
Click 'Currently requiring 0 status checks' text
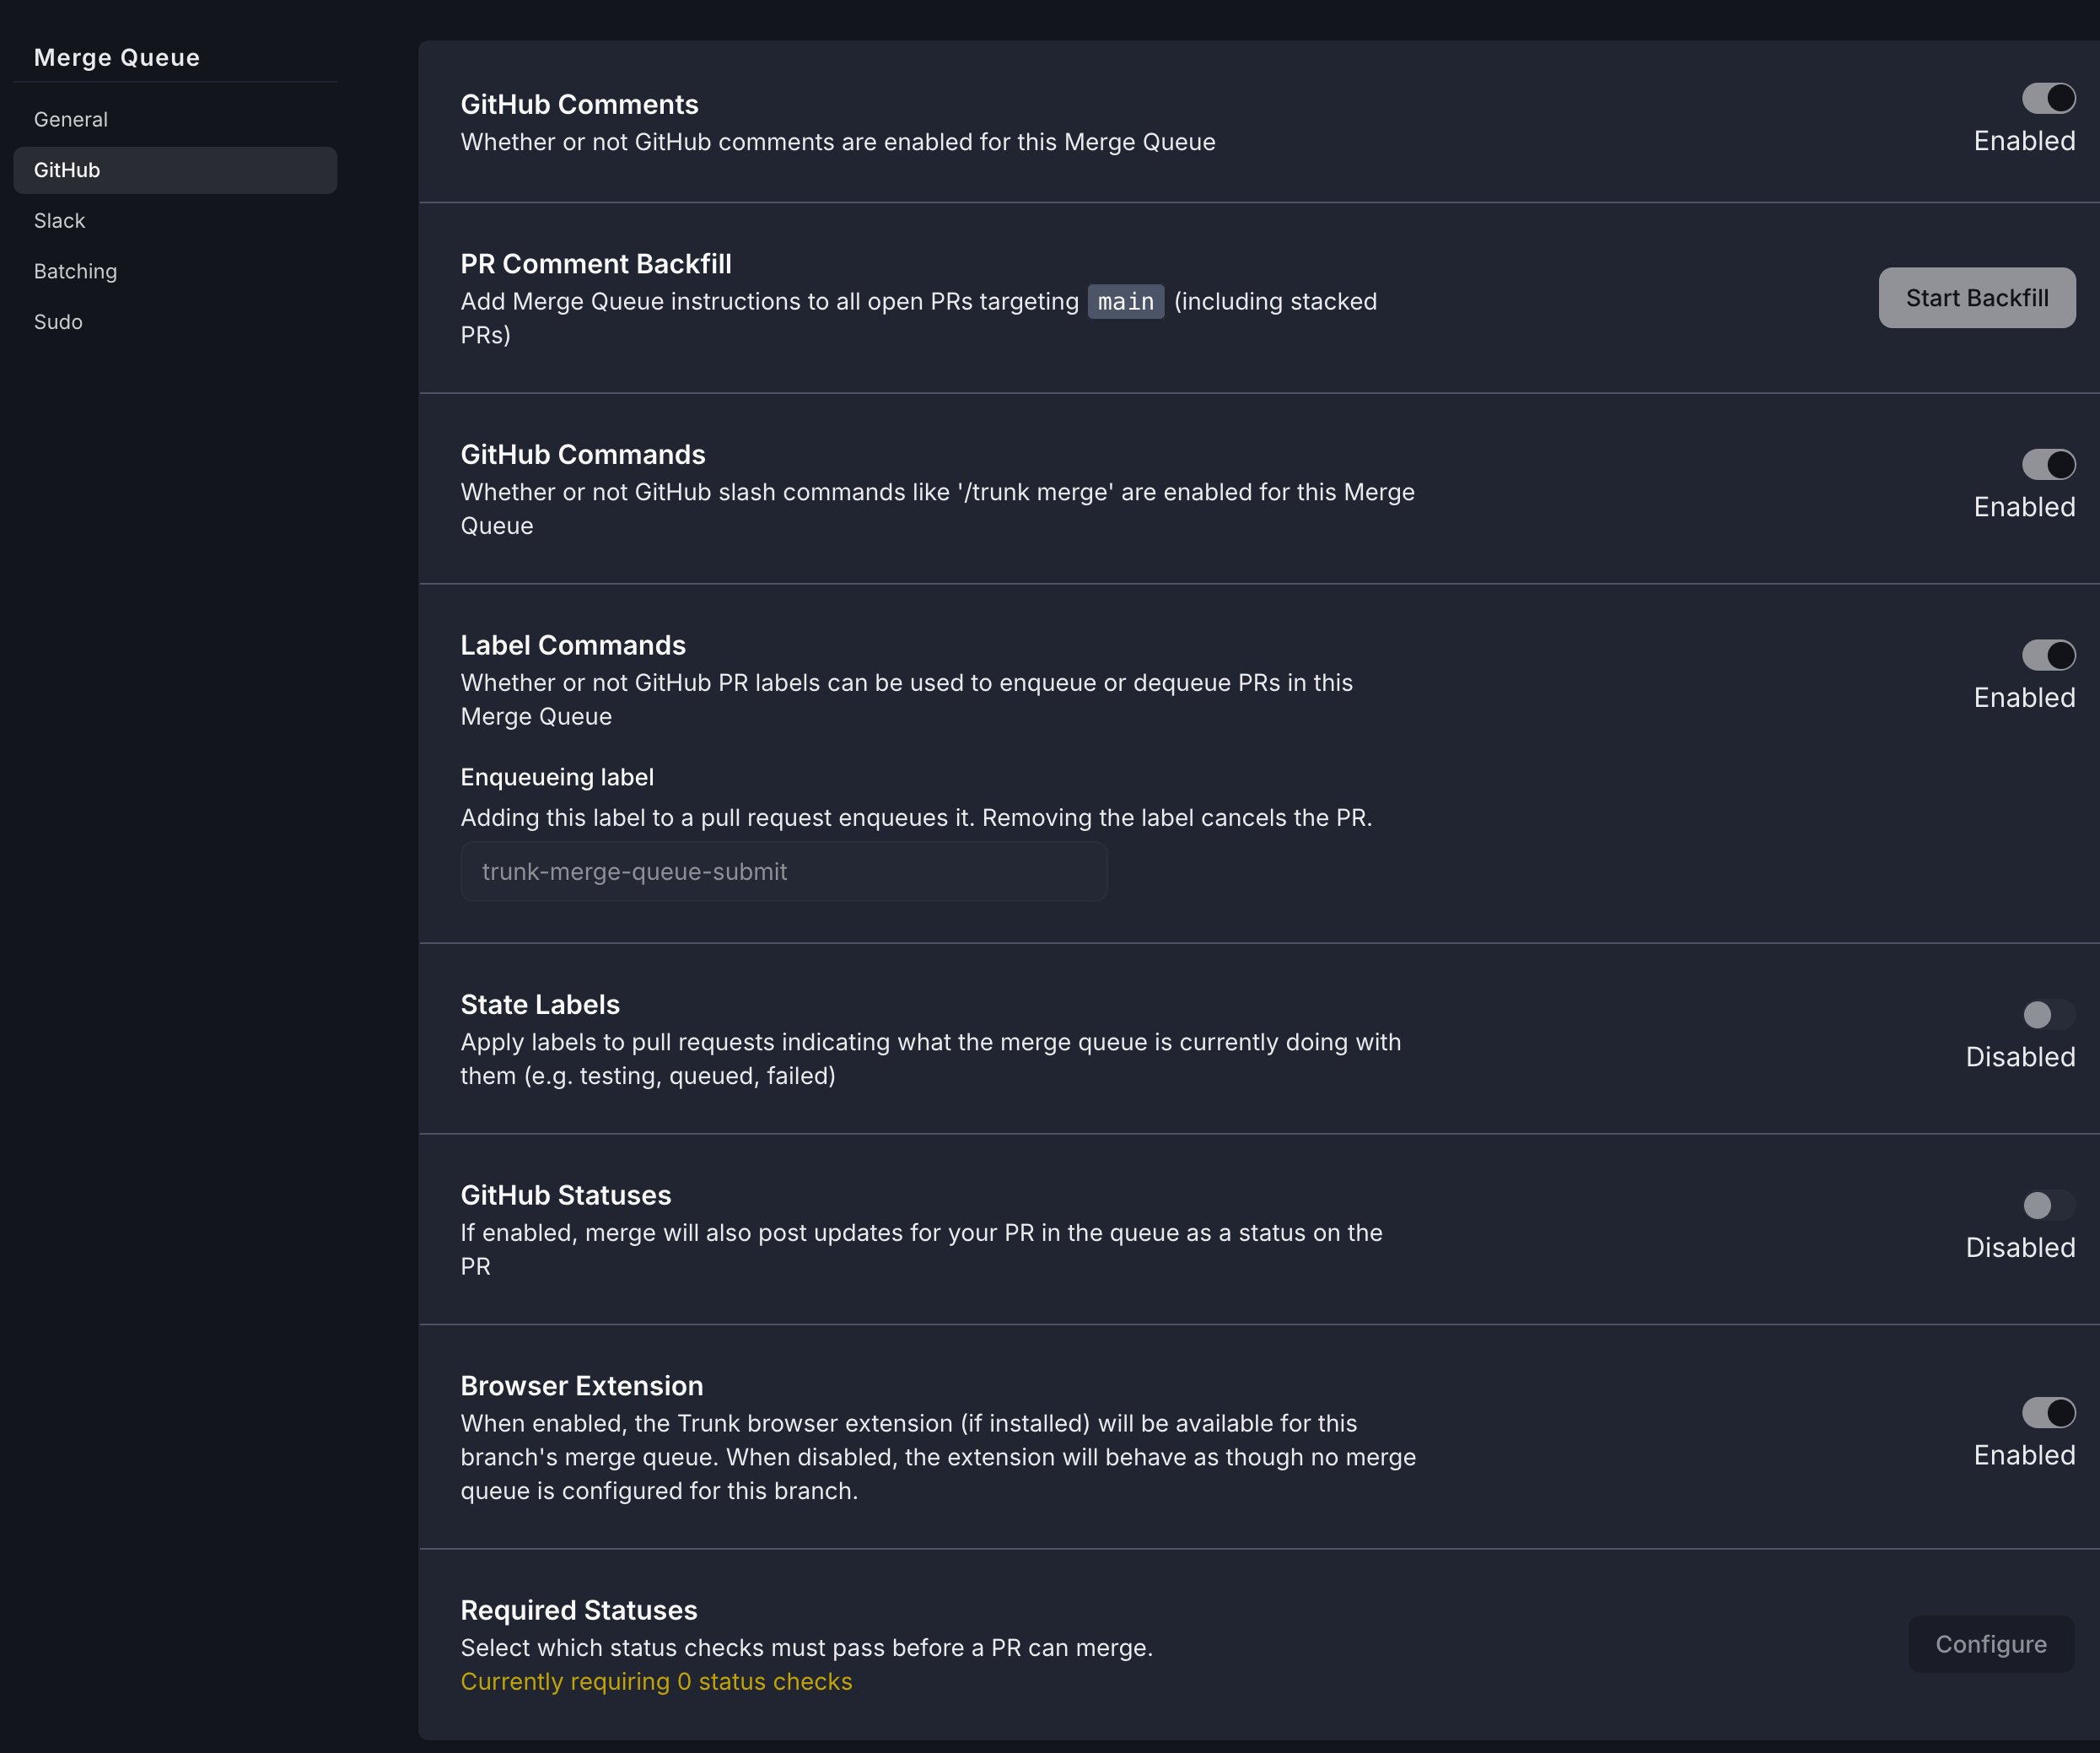point(656,1682)
